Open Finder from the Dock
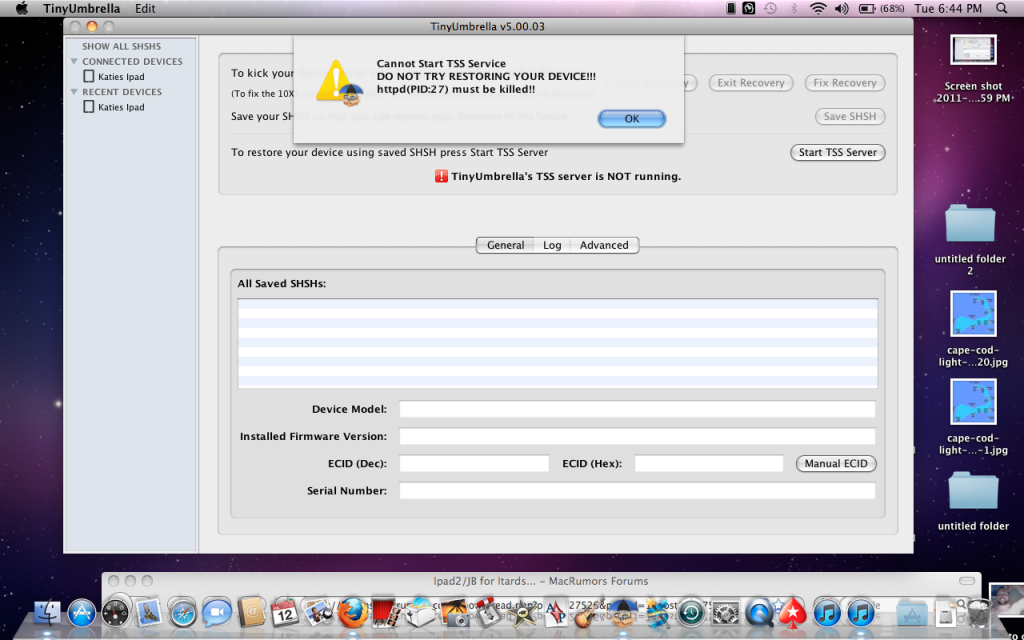This screenshot has height=640, width=1024. coord(47,614)
